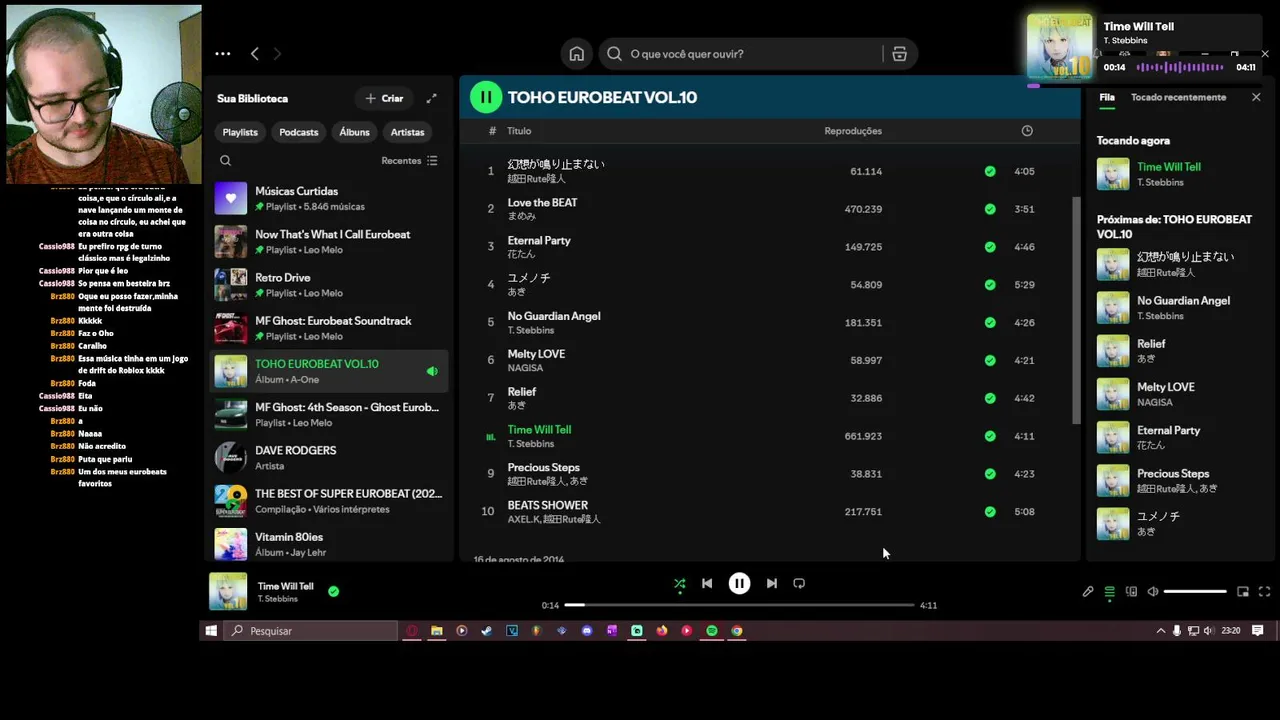This screenshot has width=1280, height=720.
Task: Toggle repeat mode in the player
Action: coord(799,584)
